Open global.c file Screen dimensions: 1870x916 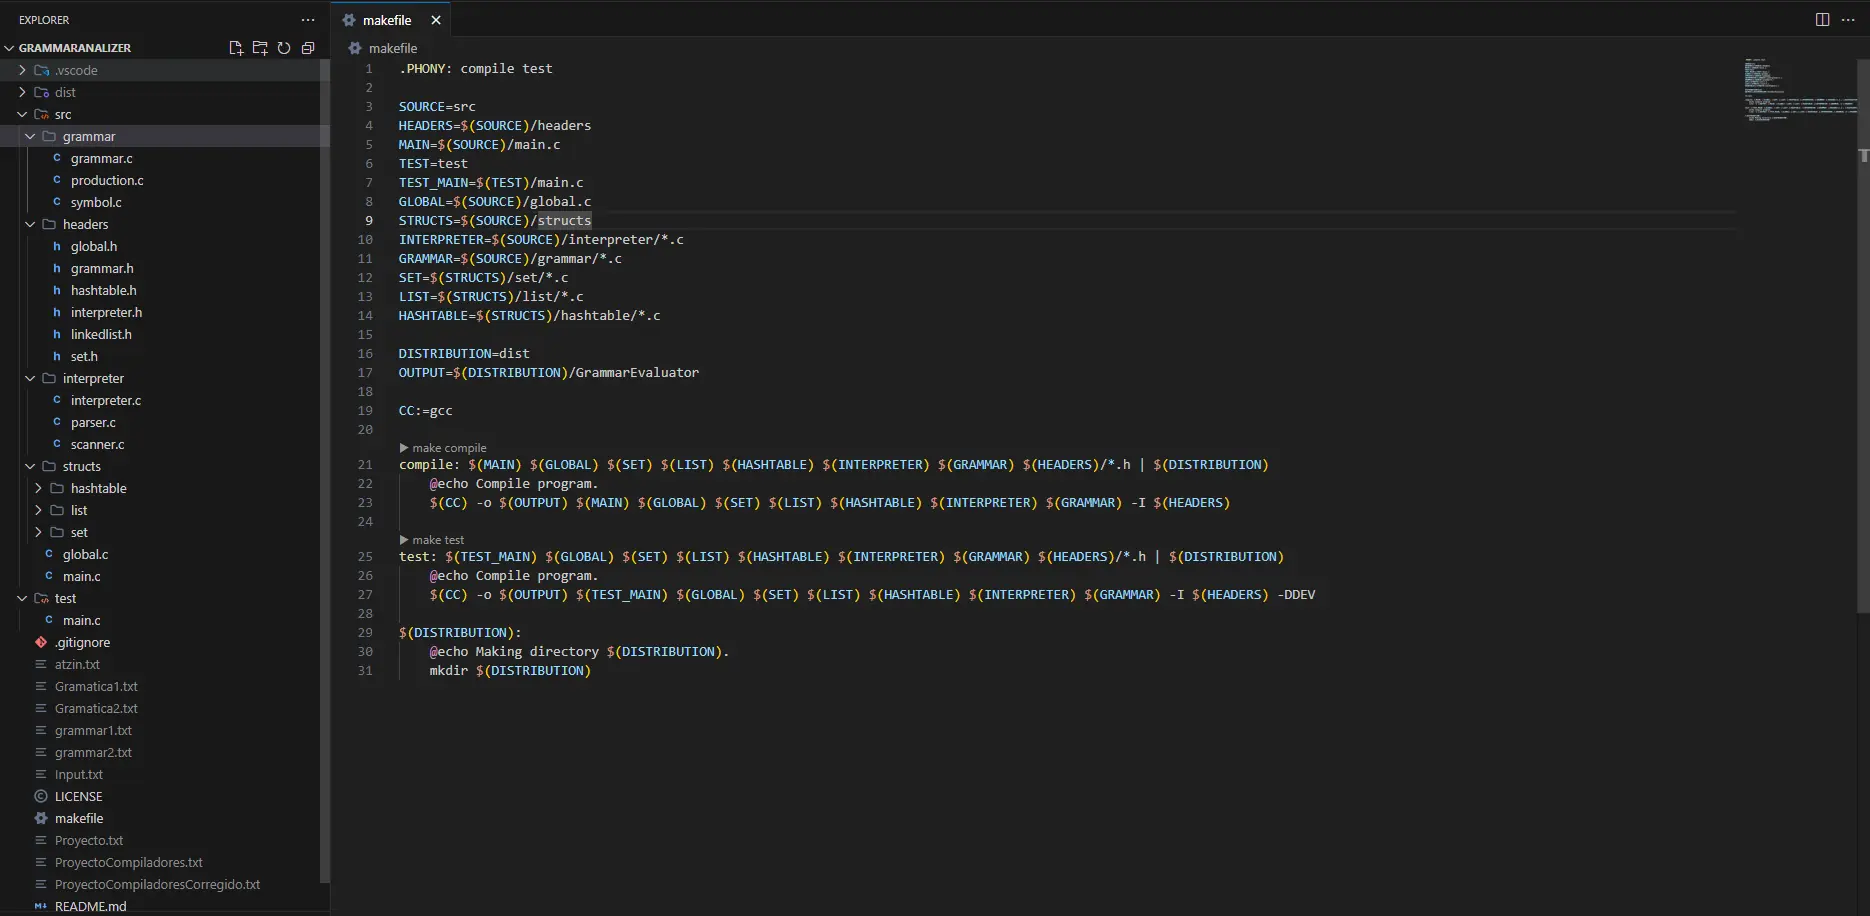coord(165,554)
